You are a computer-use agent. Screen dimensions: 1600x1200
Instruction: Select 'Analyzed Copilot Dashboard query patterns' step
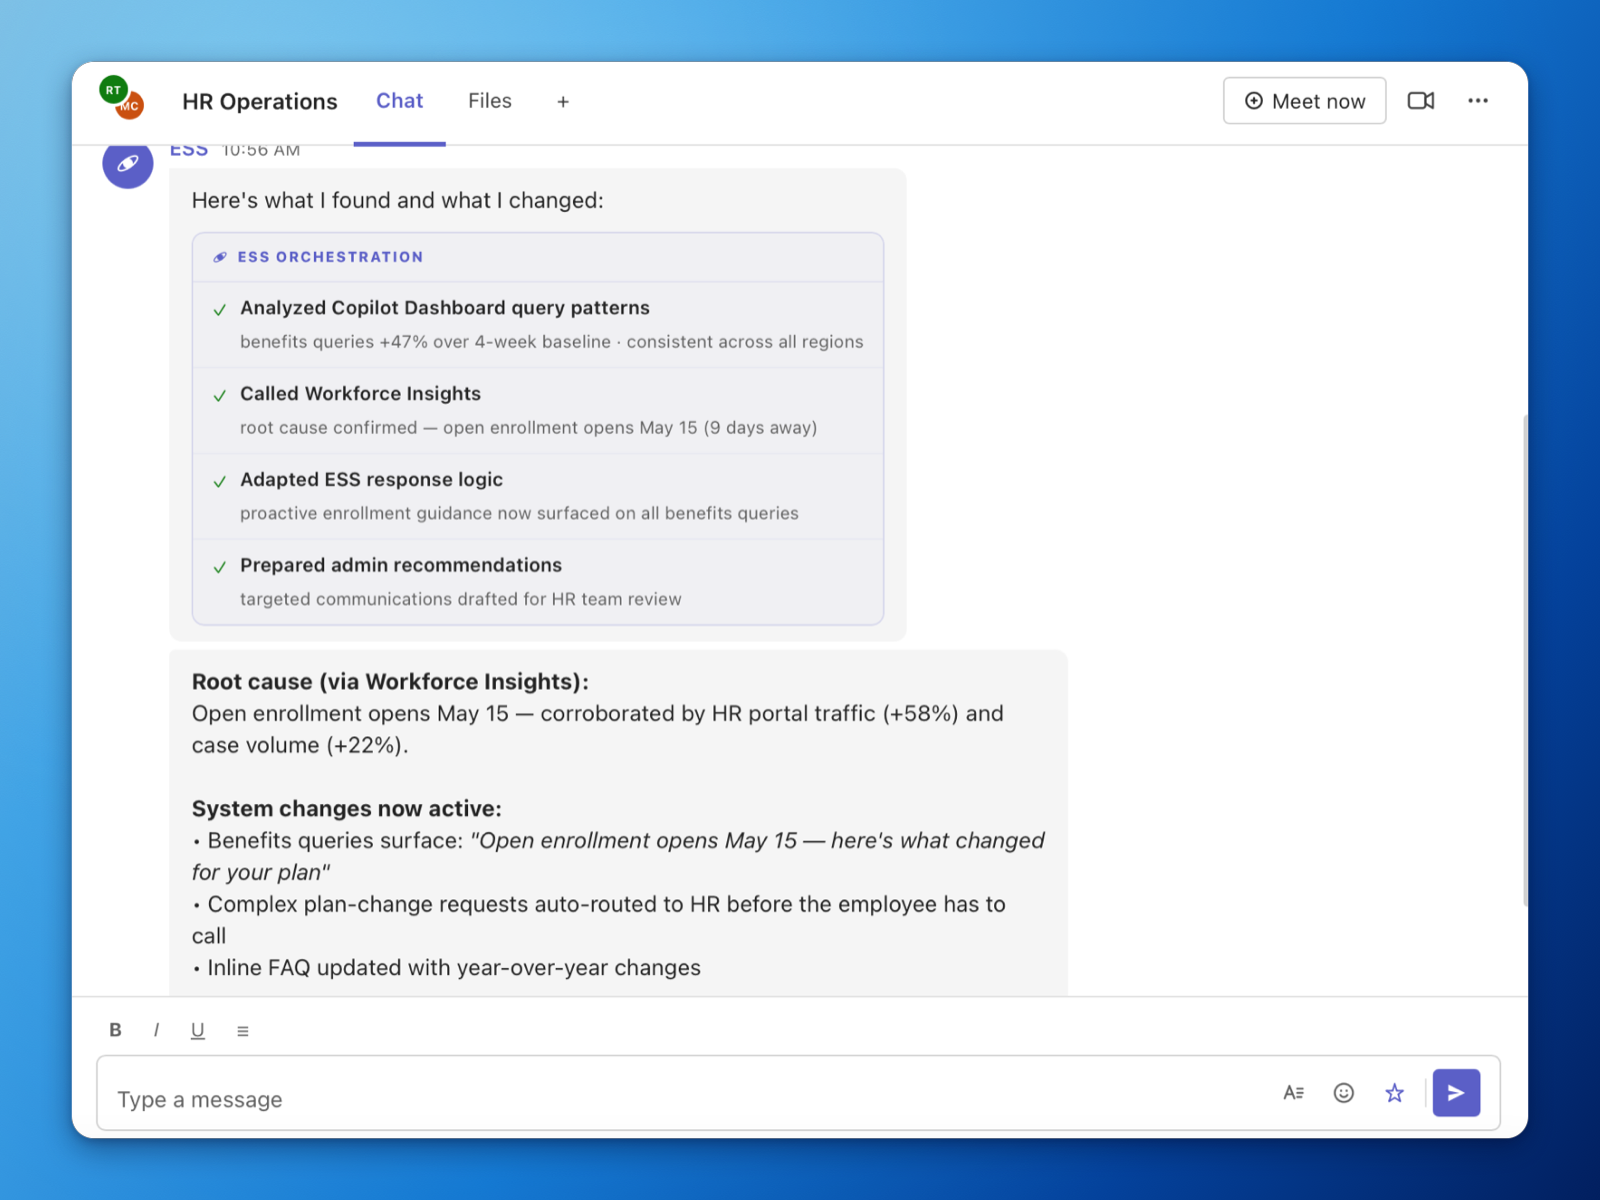click(538, 325)
